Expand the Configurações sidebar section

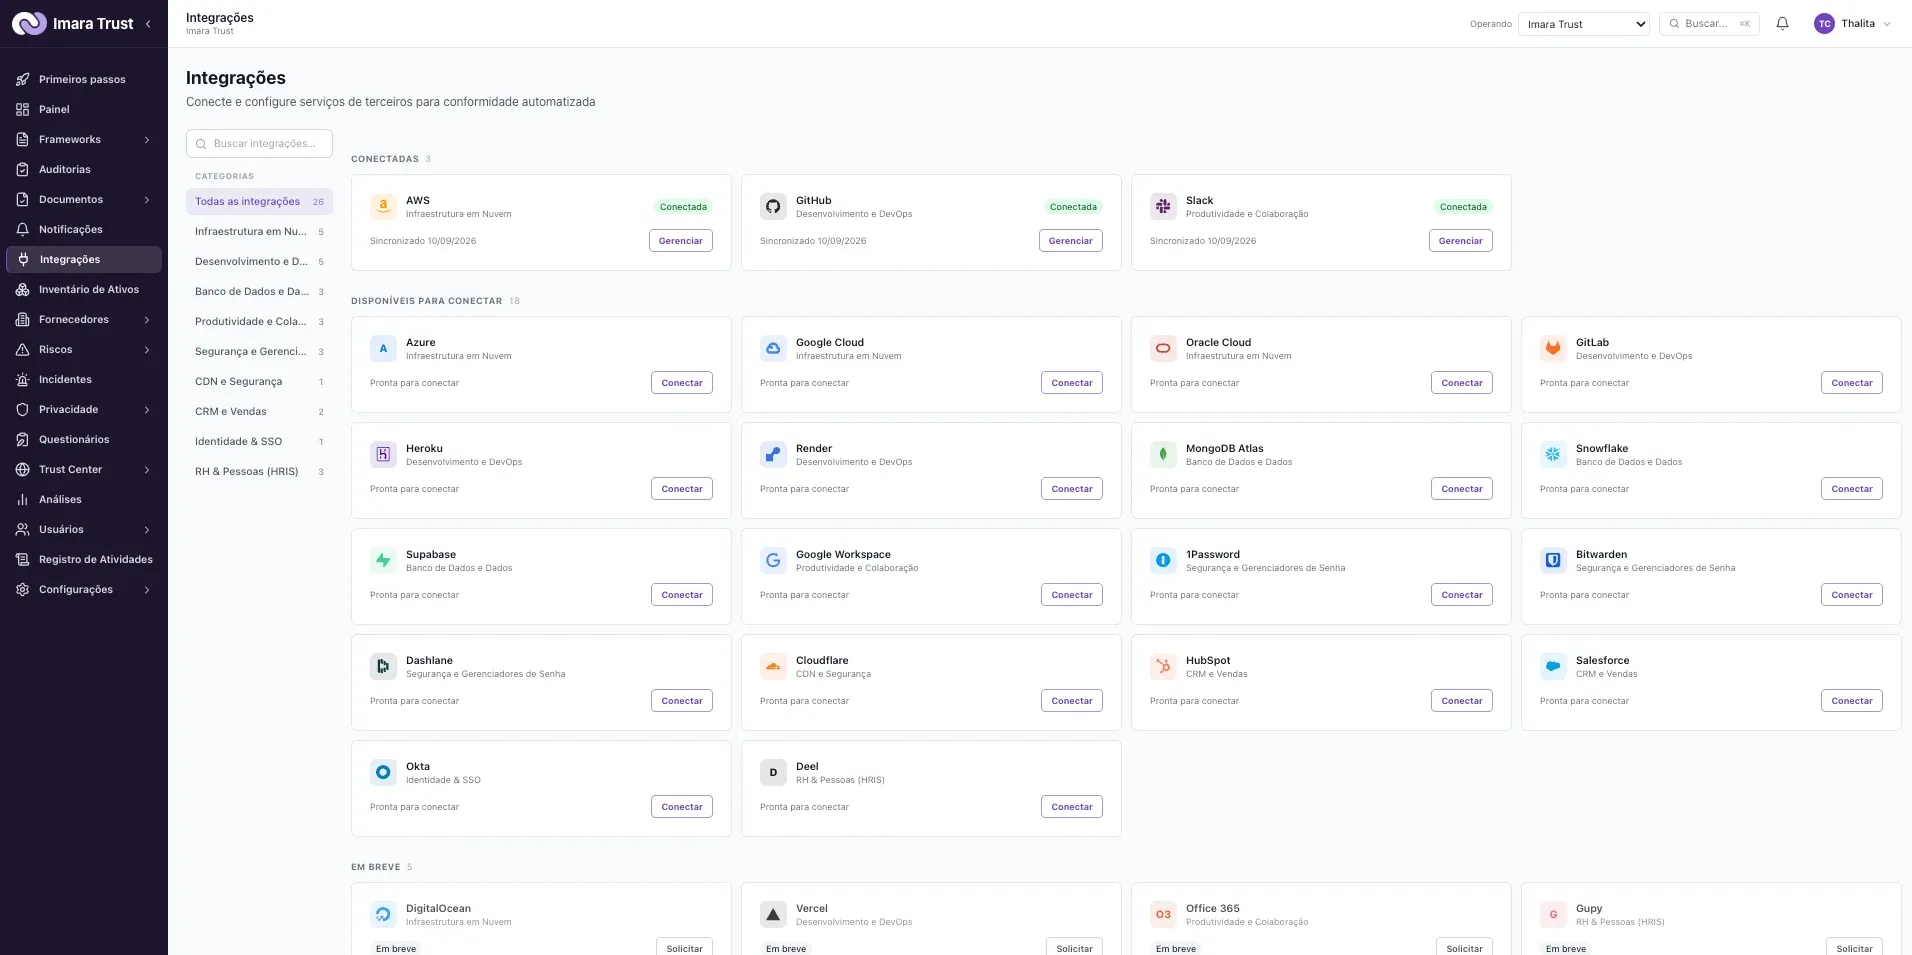click(x=84, y=590)
